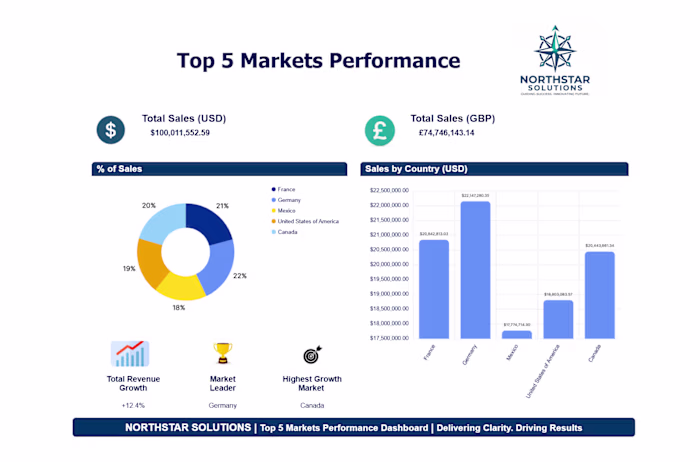Click the 21% donut label
Screen dimensions: 700x462
pos(222,206)
